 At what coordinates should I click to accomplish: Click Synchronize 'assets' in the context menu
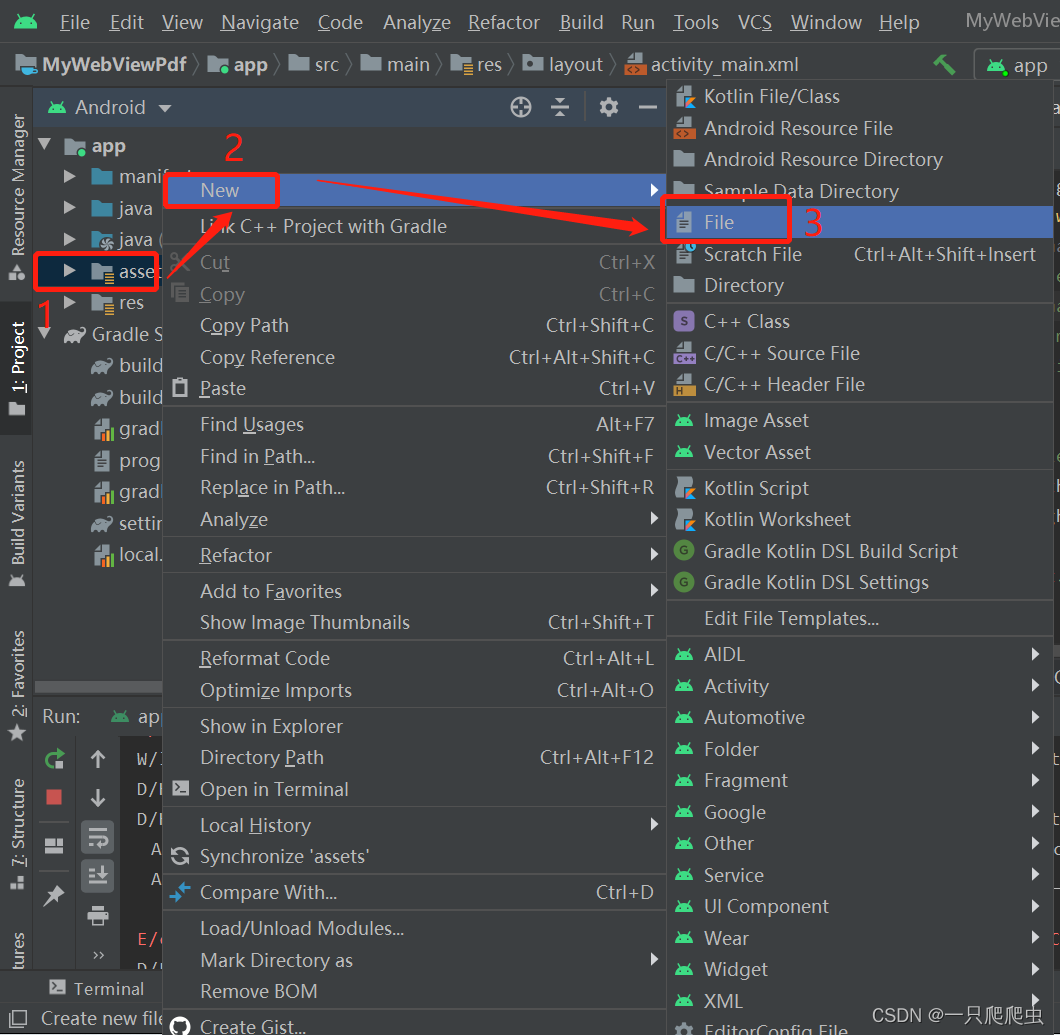tap(414, 857)
